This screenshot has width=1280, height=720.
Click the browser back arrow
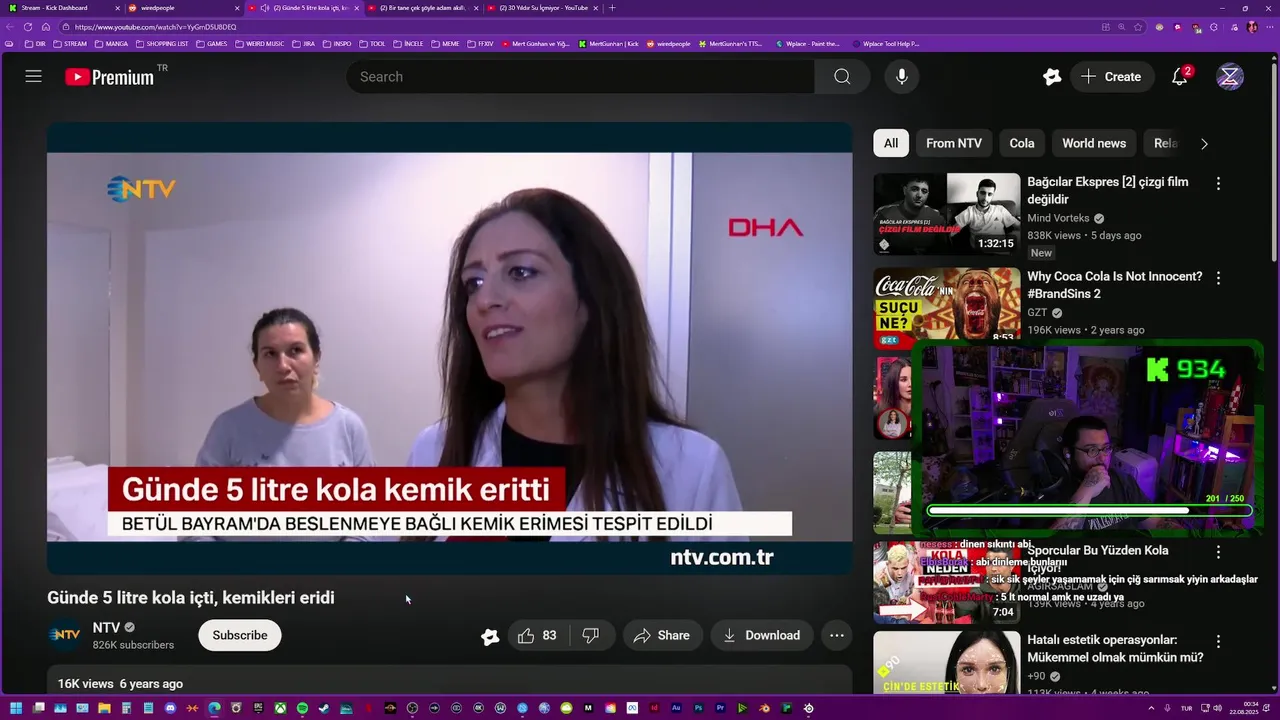point(10,27)
